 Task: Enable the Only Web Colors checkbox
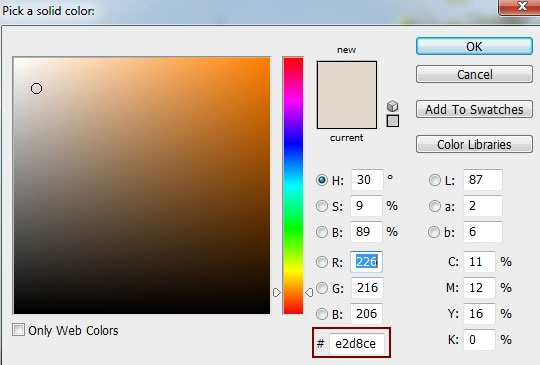pyautogui.click(x=18, y=330)
